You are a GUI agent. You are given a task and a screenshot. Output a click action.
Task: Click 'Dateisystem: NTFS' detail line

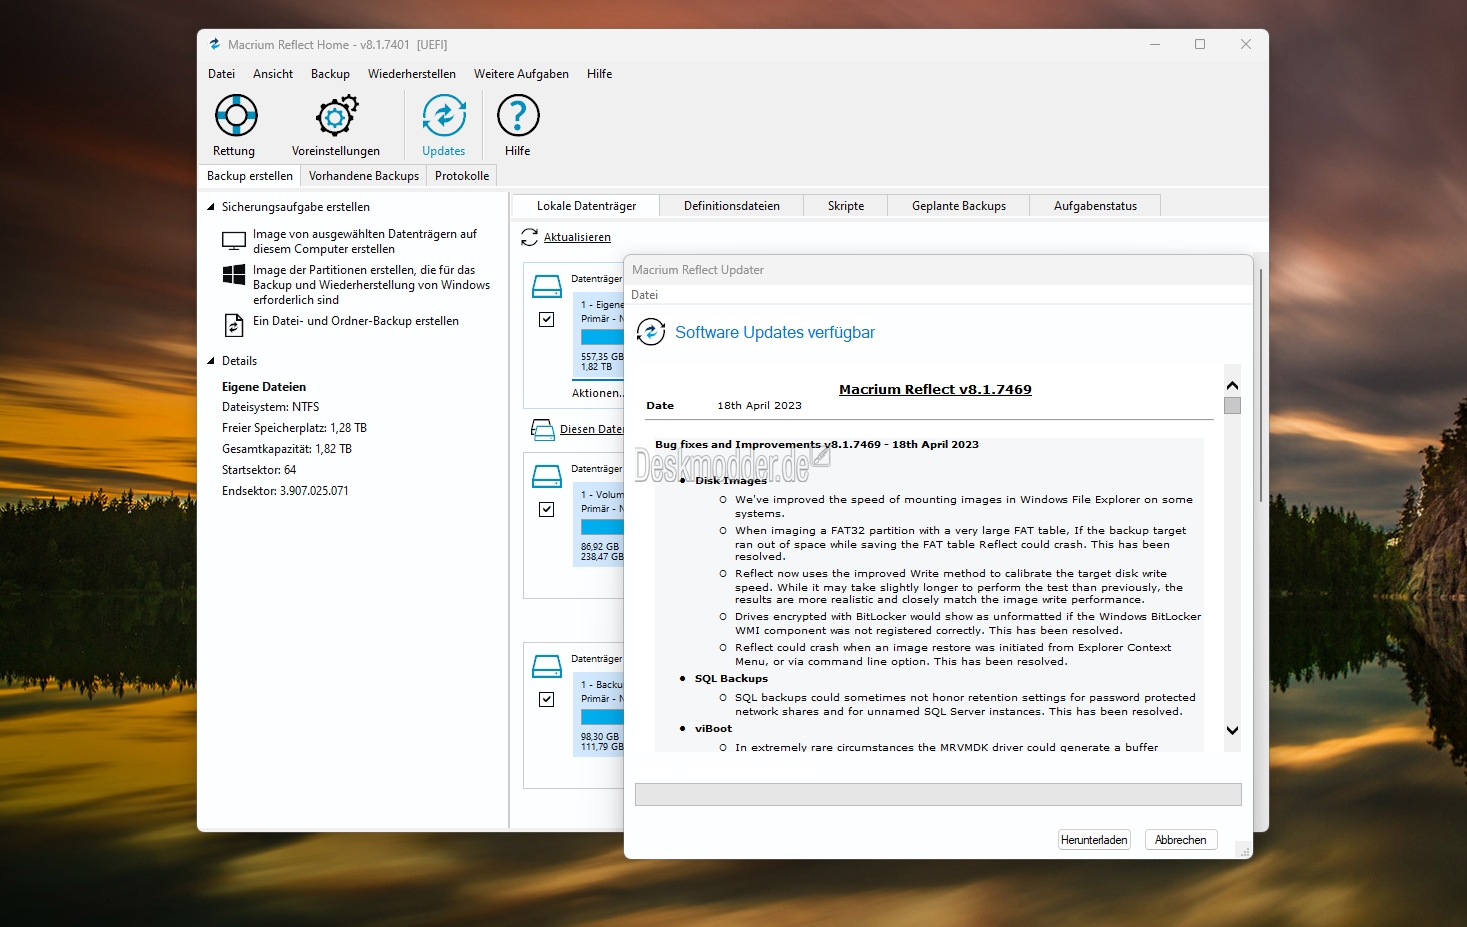coord(270,407)
